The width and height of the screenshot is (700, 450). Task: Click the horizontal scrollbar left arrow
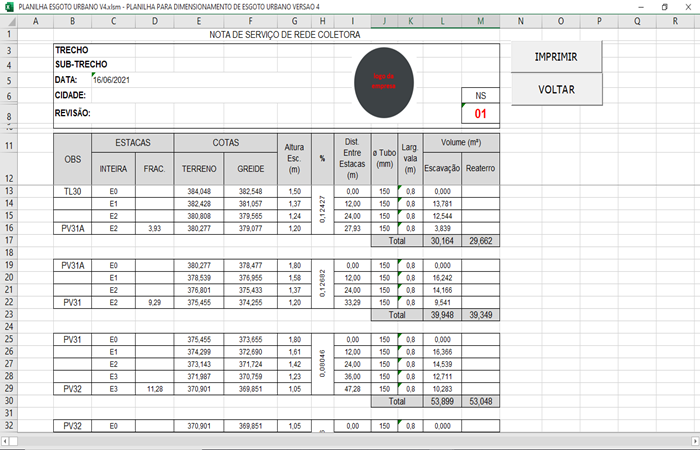6,440
